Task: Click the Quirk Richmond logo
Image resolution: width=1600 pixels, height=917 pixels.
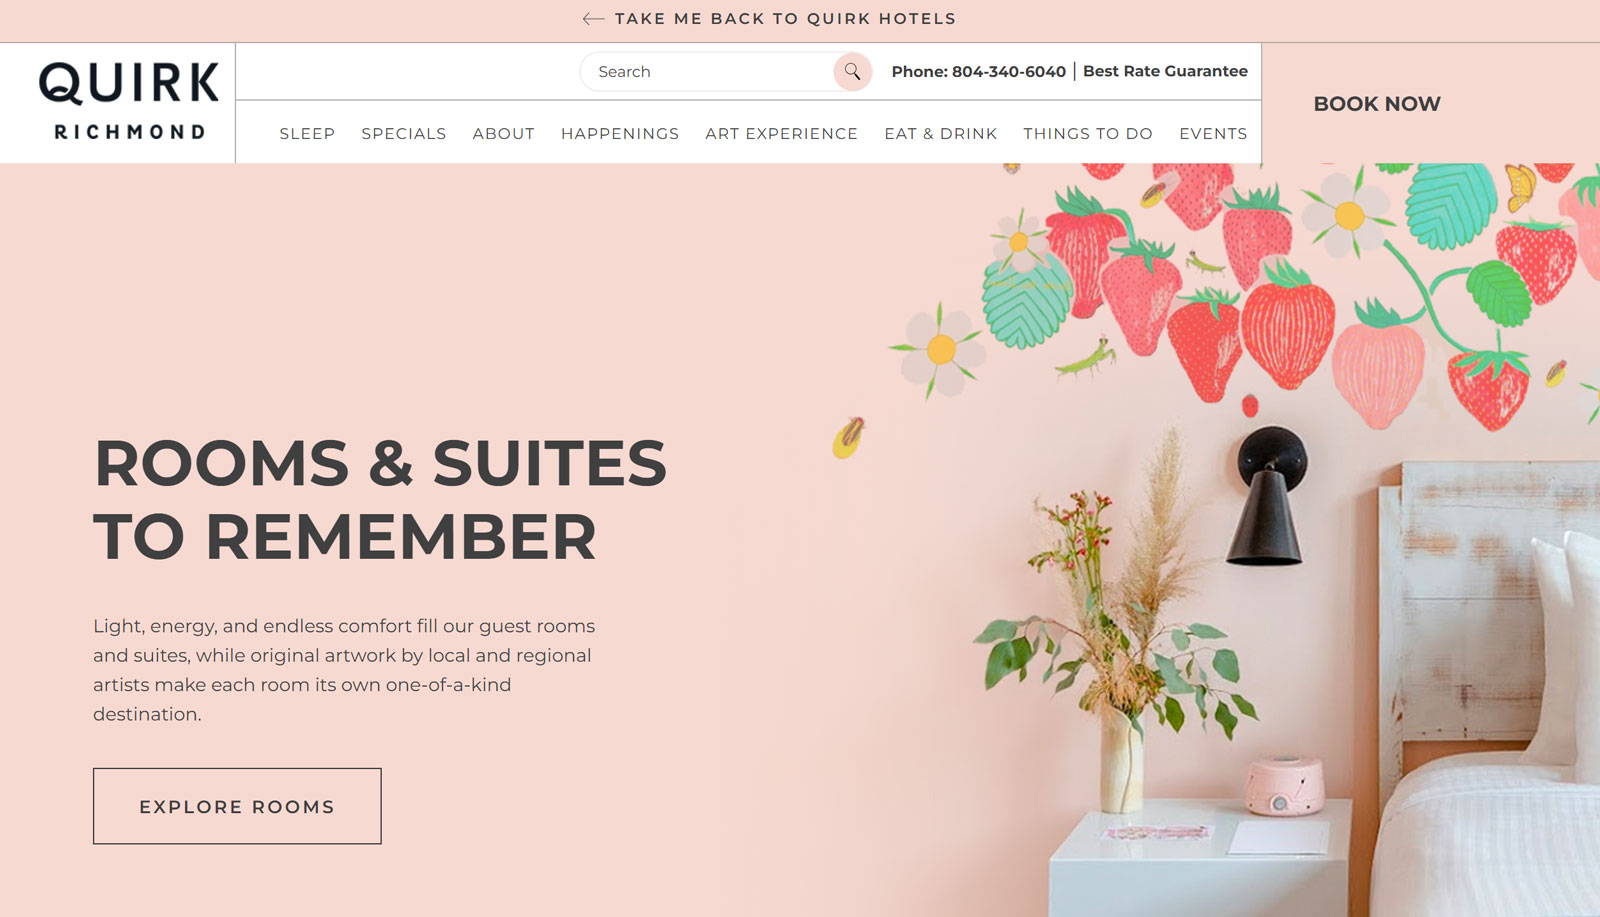Action: point(129,102)
